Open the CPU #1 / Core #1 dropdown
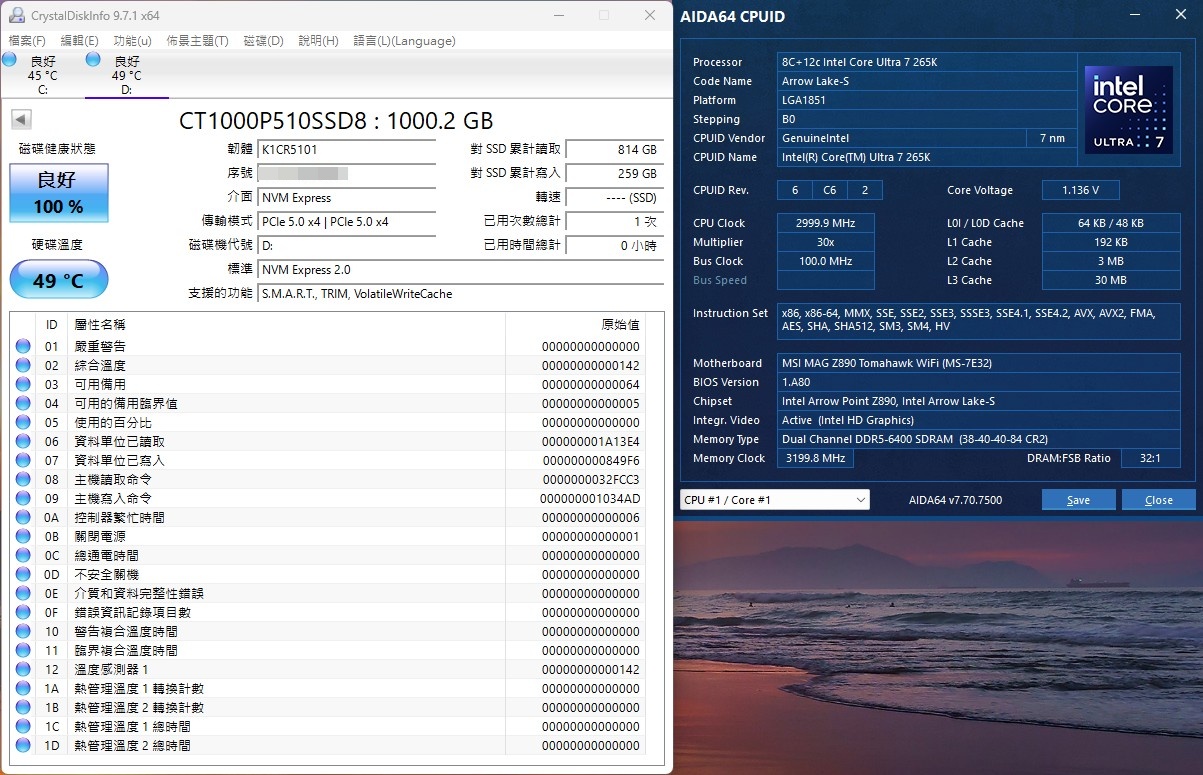Viewport: 1203px width, 775px height. 775,500
